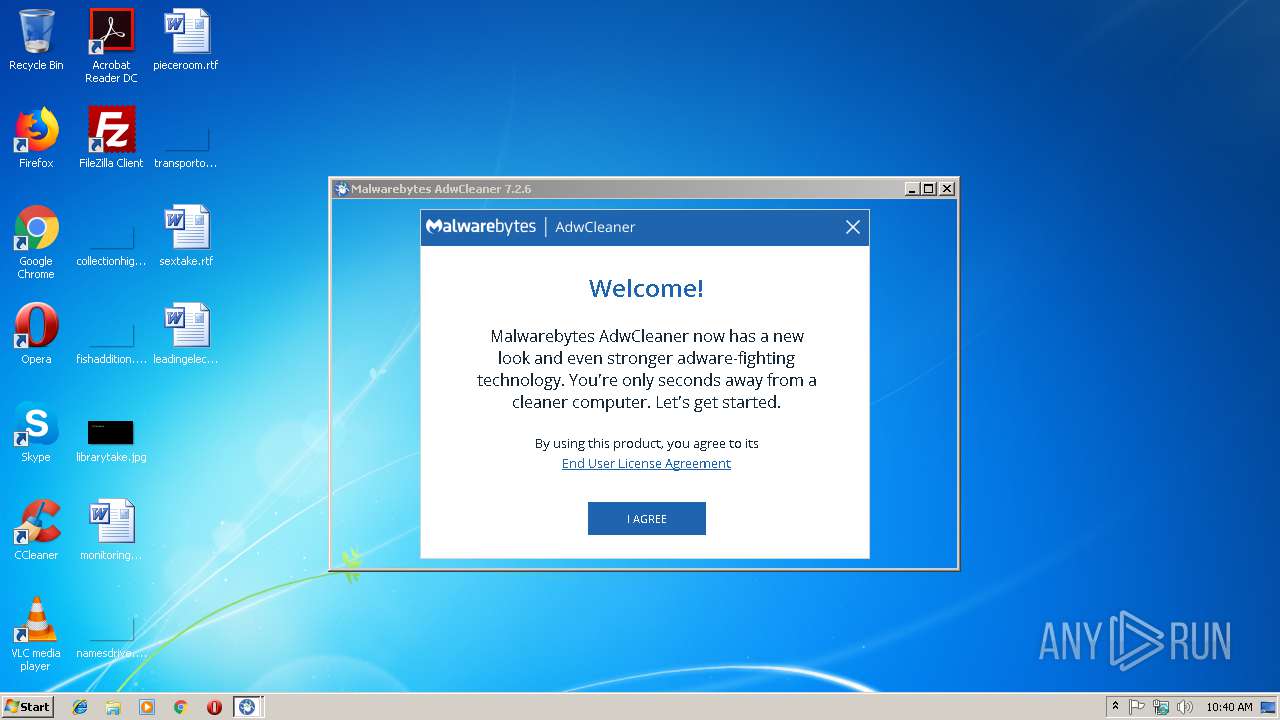Select the leadingelec... document
Image resolution: width=1280 pixels, height=720 pixels.
[186, 334]
